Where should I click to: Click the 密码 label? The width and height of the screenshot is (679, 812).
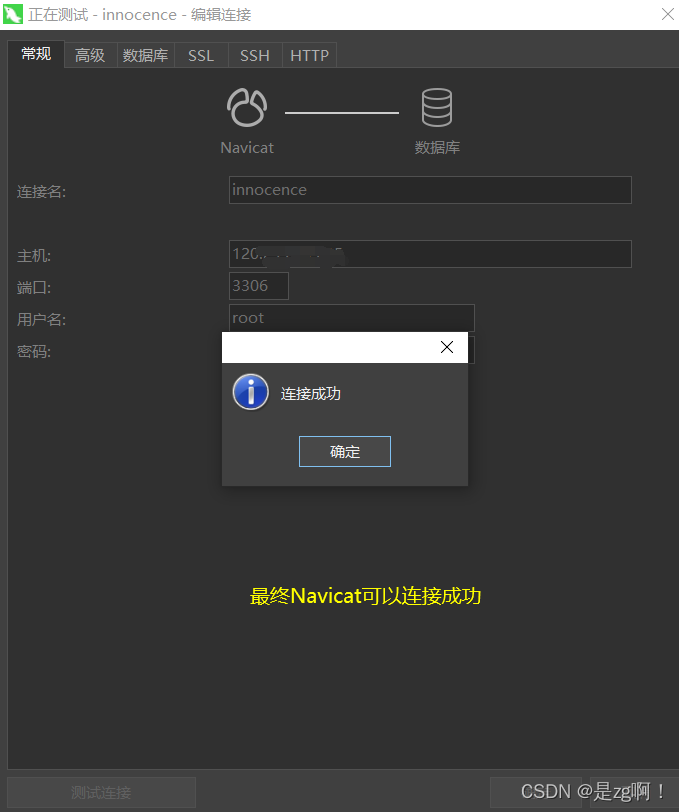click(34, 352)
